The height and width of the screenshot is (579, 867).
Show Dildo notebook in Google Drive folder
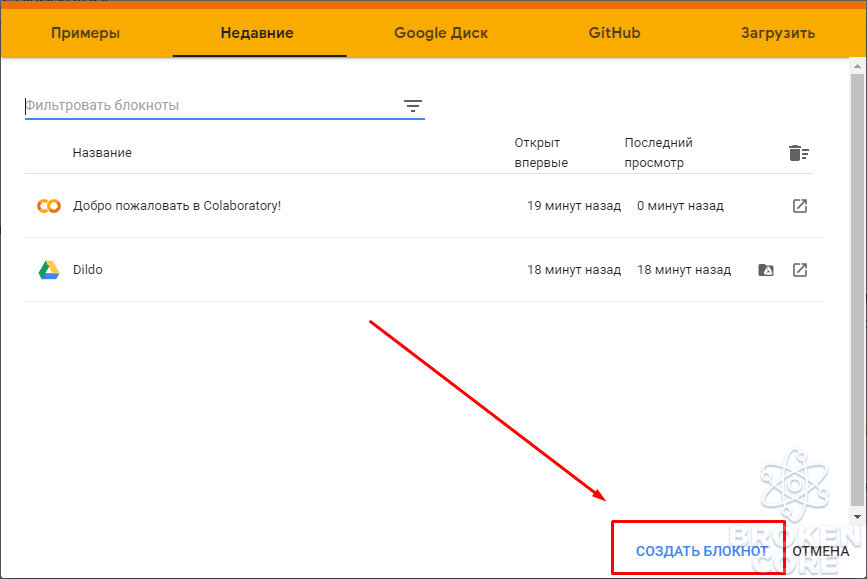point(766,270)
